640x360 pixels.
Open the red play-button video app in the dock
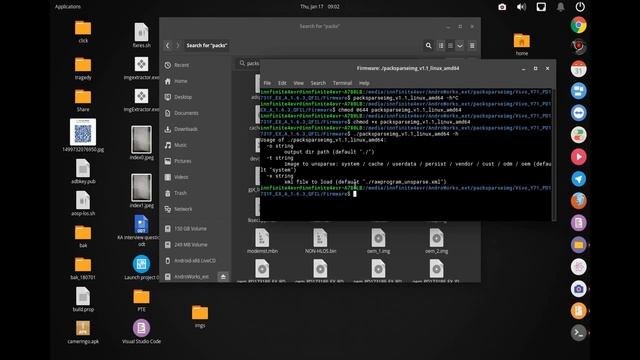(x=578, y=157)
